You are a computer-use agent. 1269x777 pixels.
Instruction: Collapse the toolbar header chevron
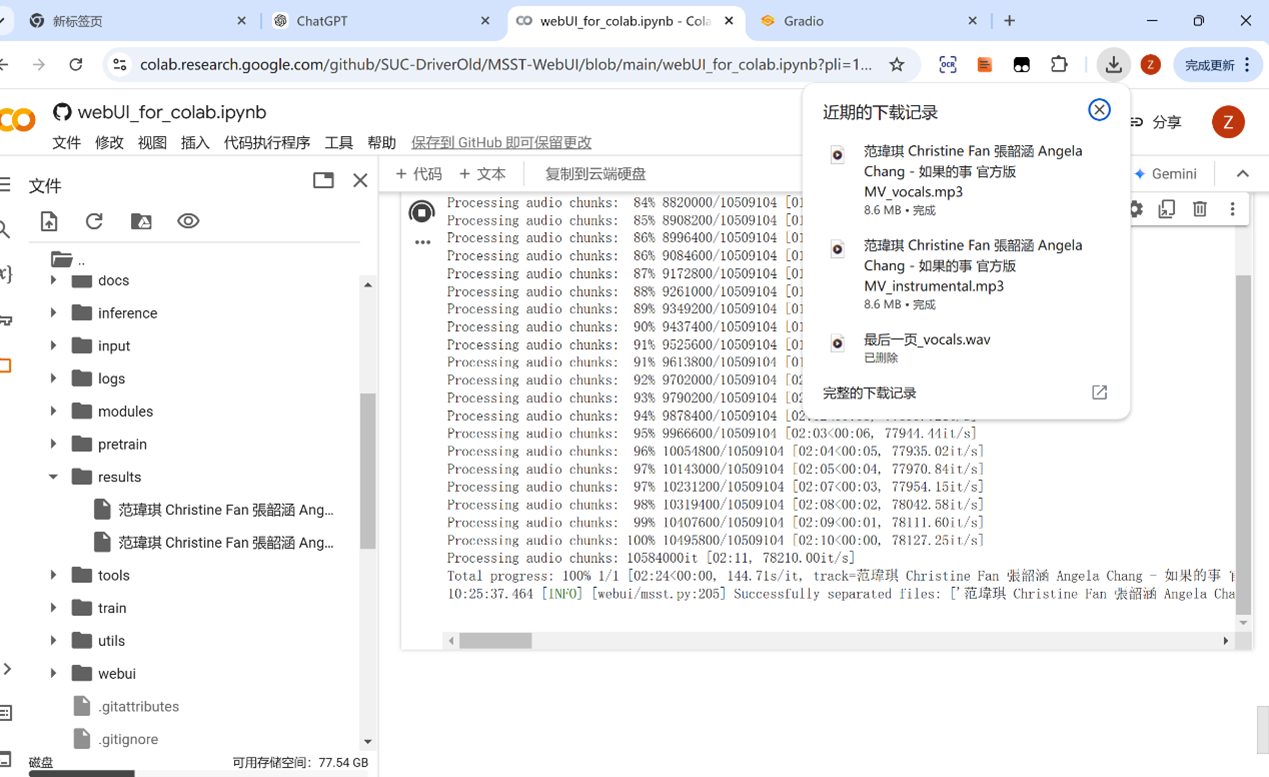click(1242, 174)
